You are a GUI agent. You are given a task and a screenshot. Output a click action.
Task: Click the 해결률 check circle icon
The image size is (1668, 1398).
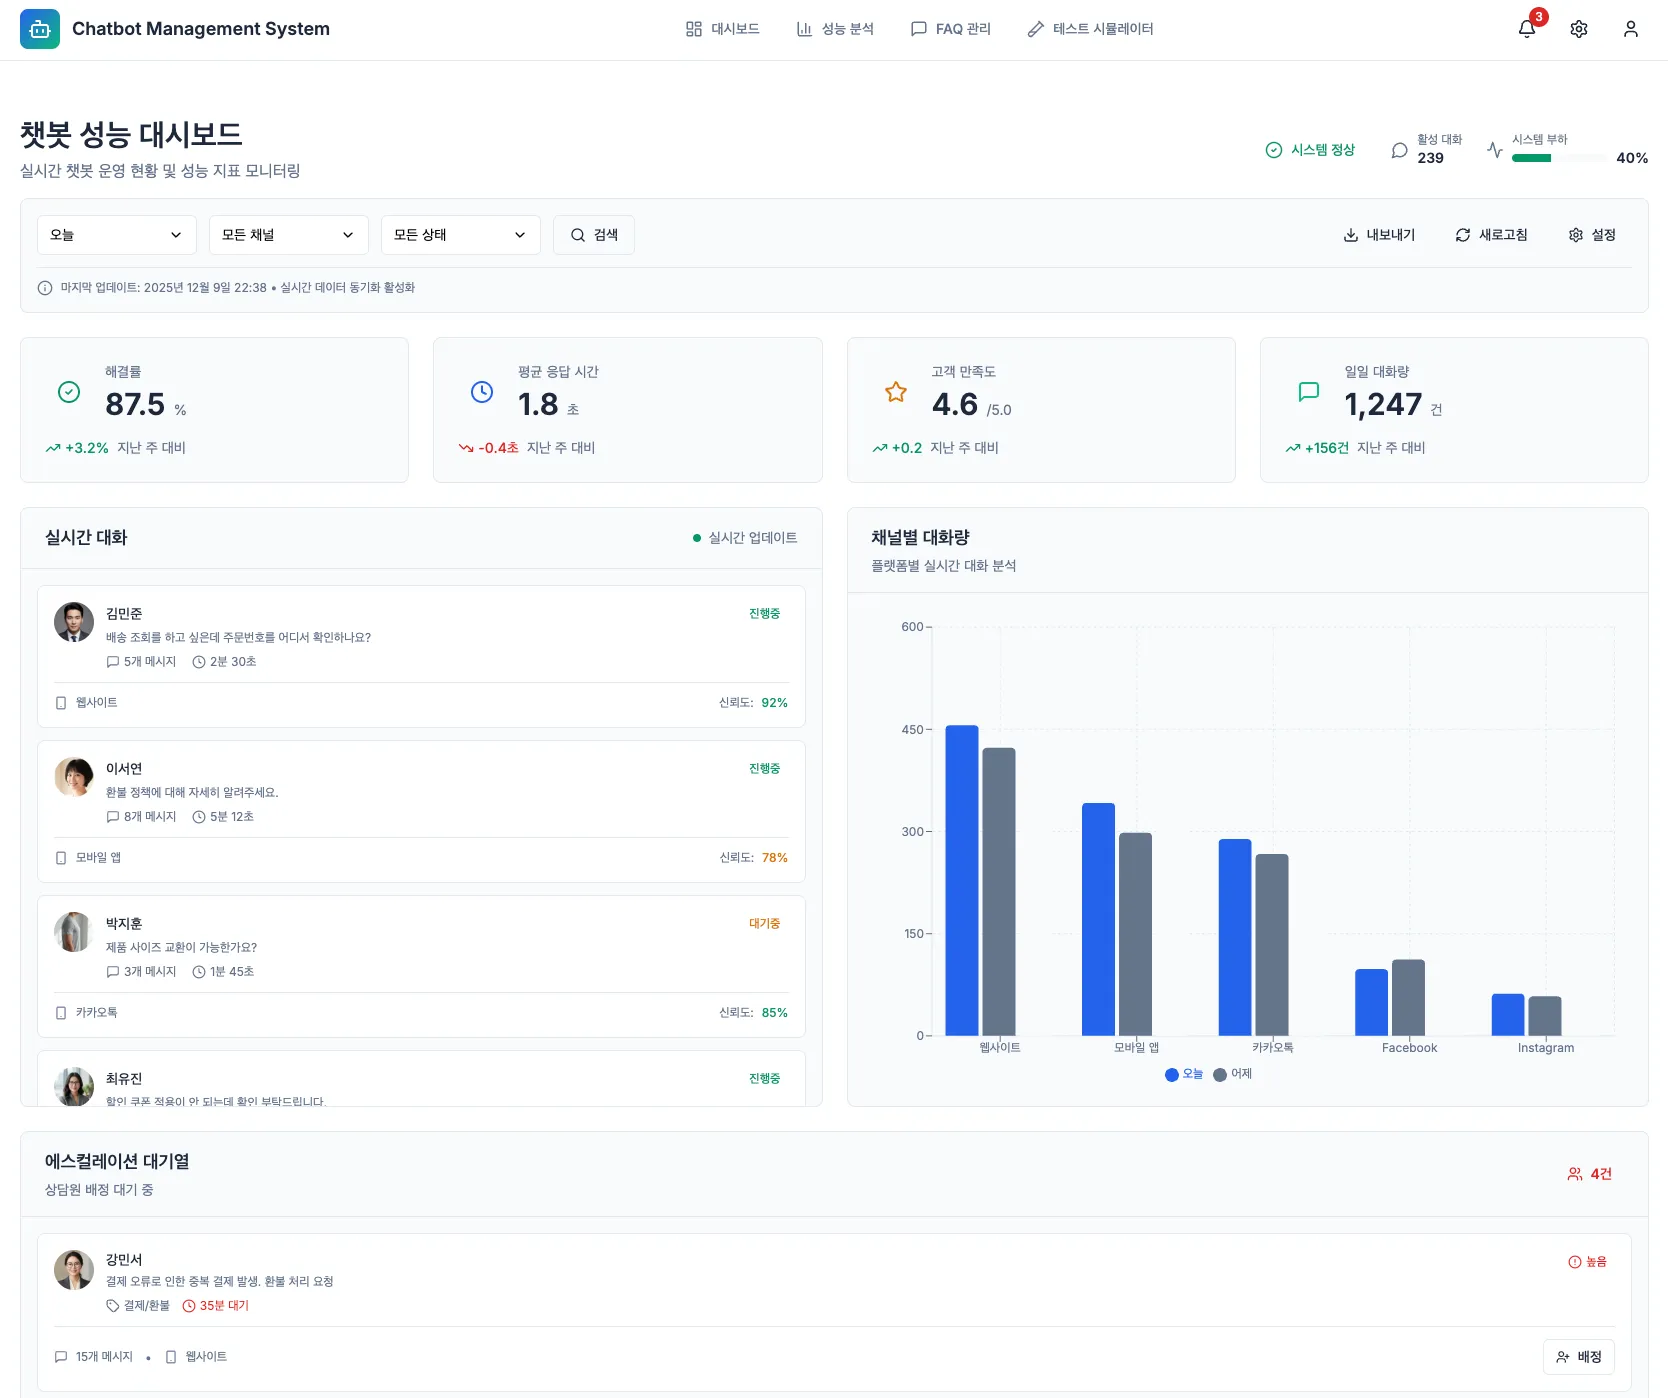pyautogui.click(x=69, y=392)
